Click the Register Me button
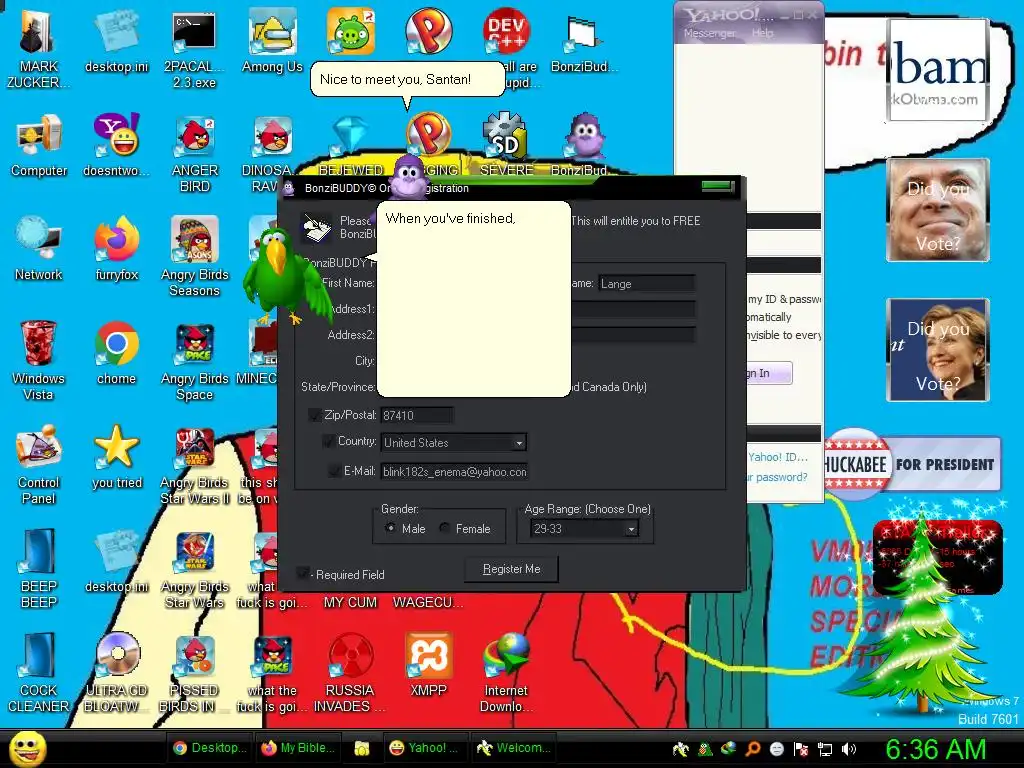This screenshot has width=1024, height=768. tap(511, 569)
